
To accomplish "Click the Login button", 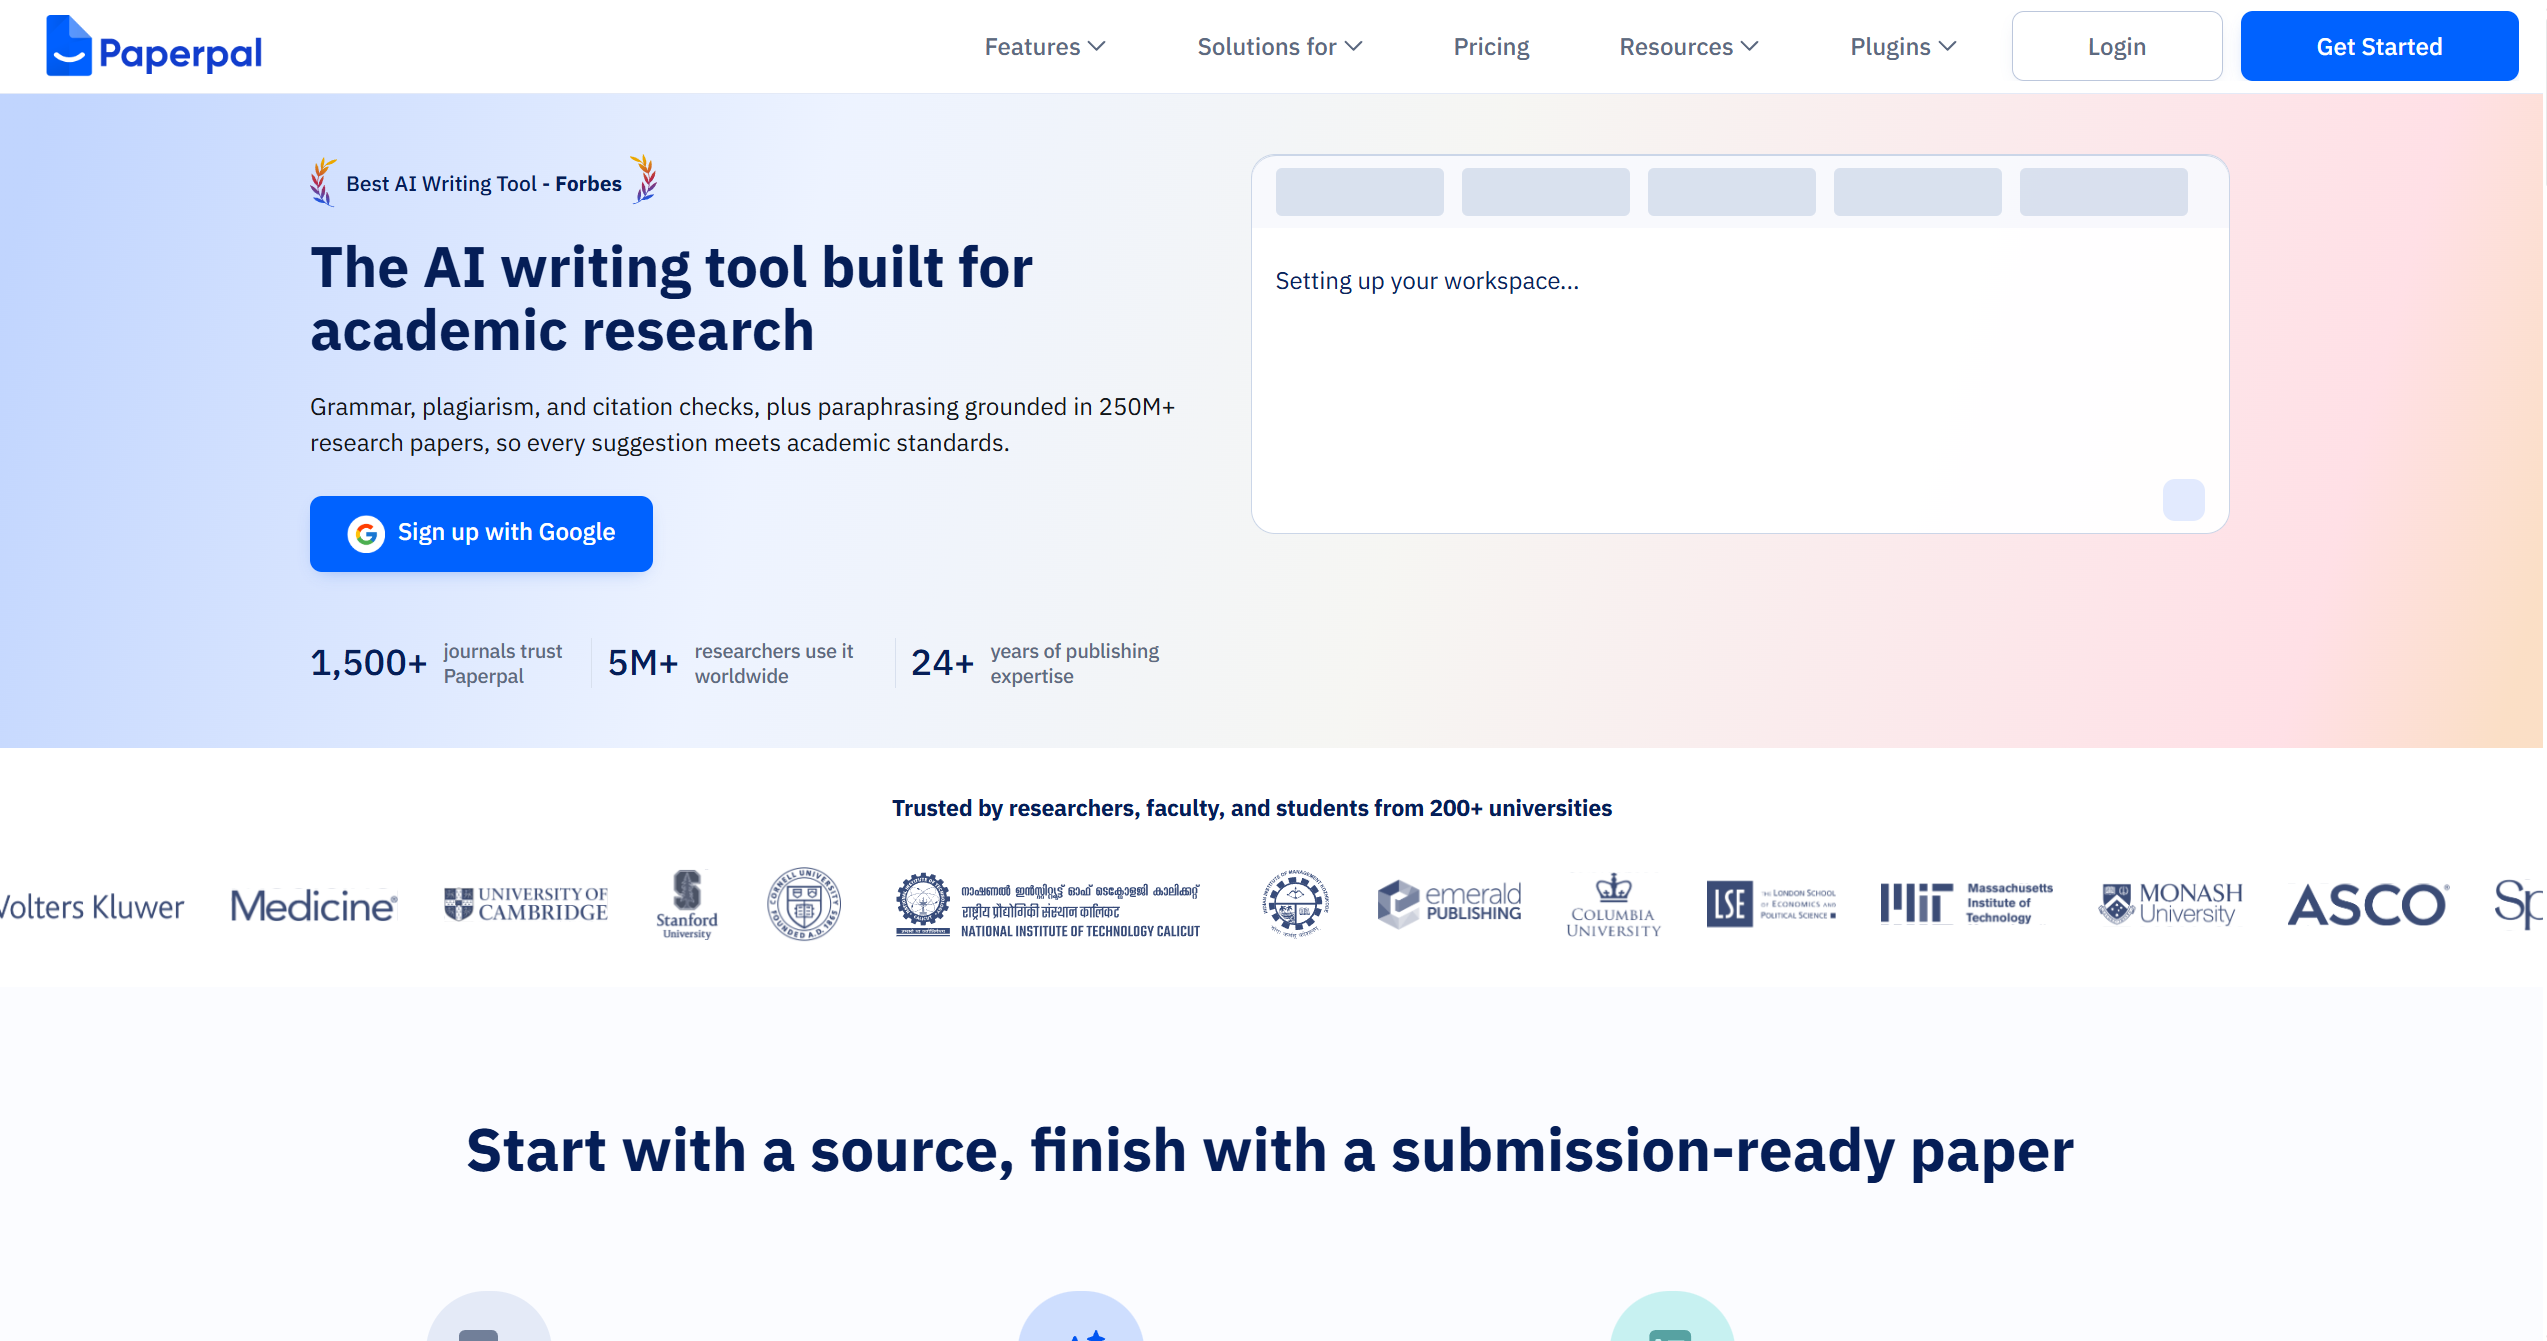I will (x=2116, y=46).
